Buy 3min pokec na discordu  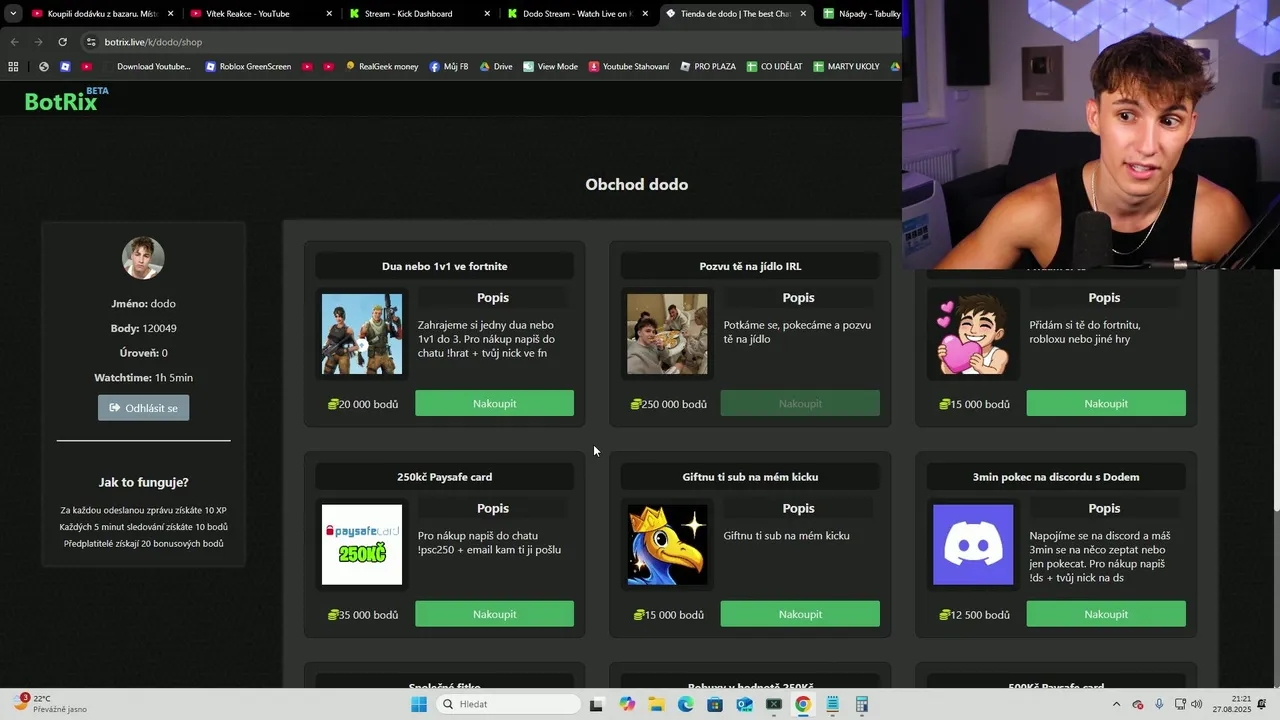point(1106,614)
